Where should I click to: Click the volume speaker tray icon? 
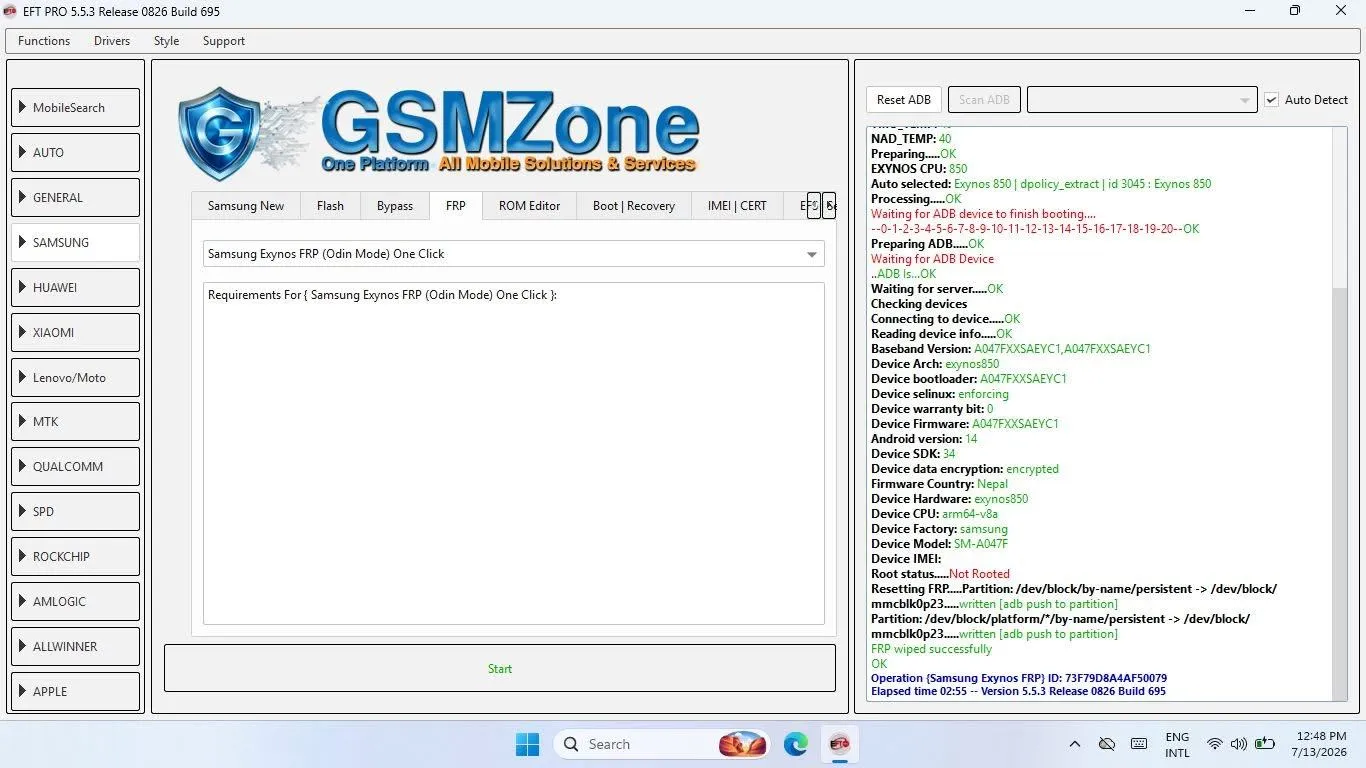pos(1239,744)
